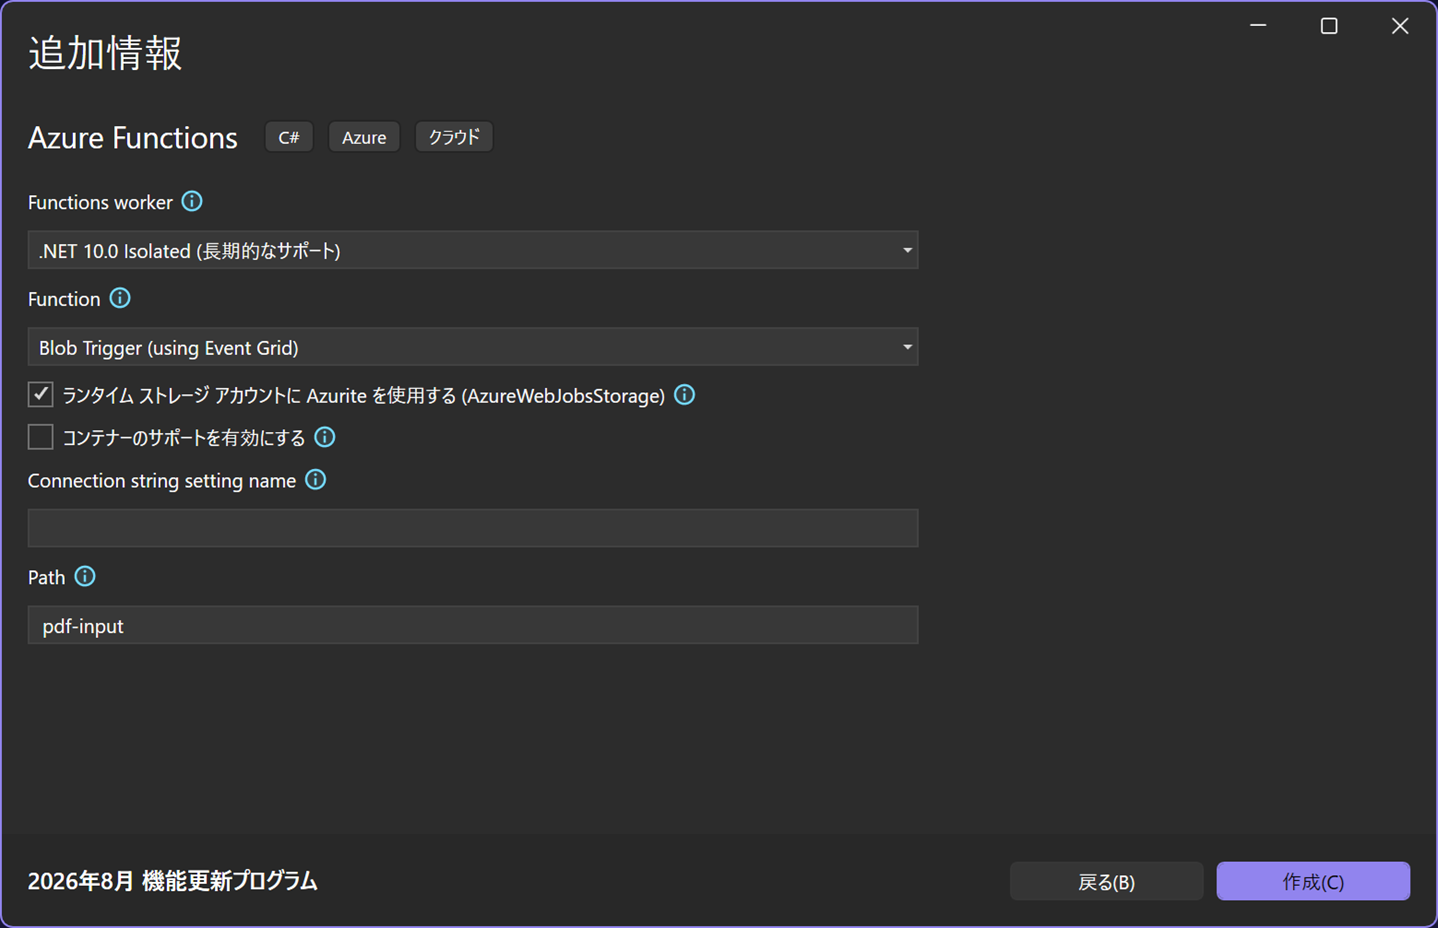Click the info icon beside Path
1438x928 pixels.
85,577
